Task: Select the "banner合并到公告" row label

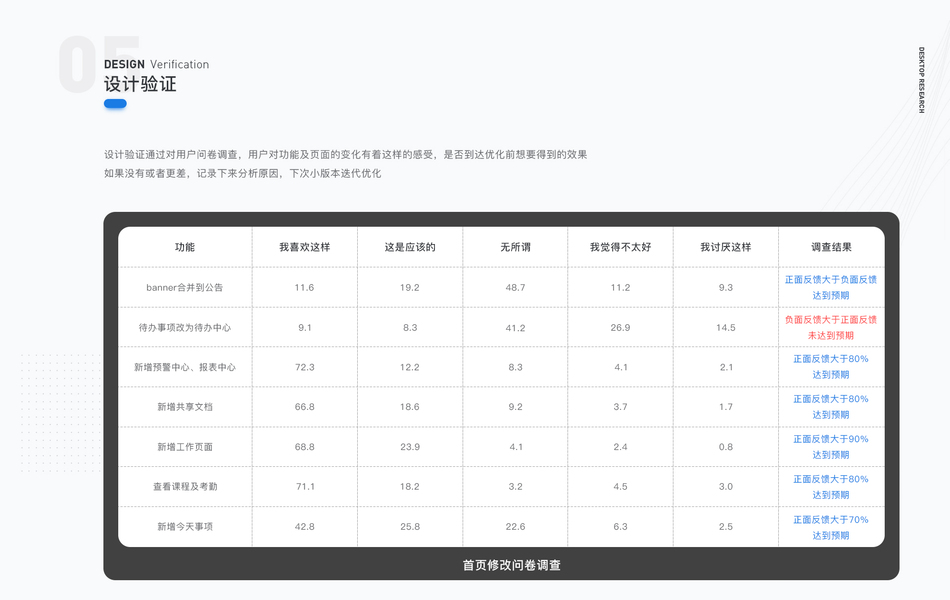Action: tap(185, 287)
